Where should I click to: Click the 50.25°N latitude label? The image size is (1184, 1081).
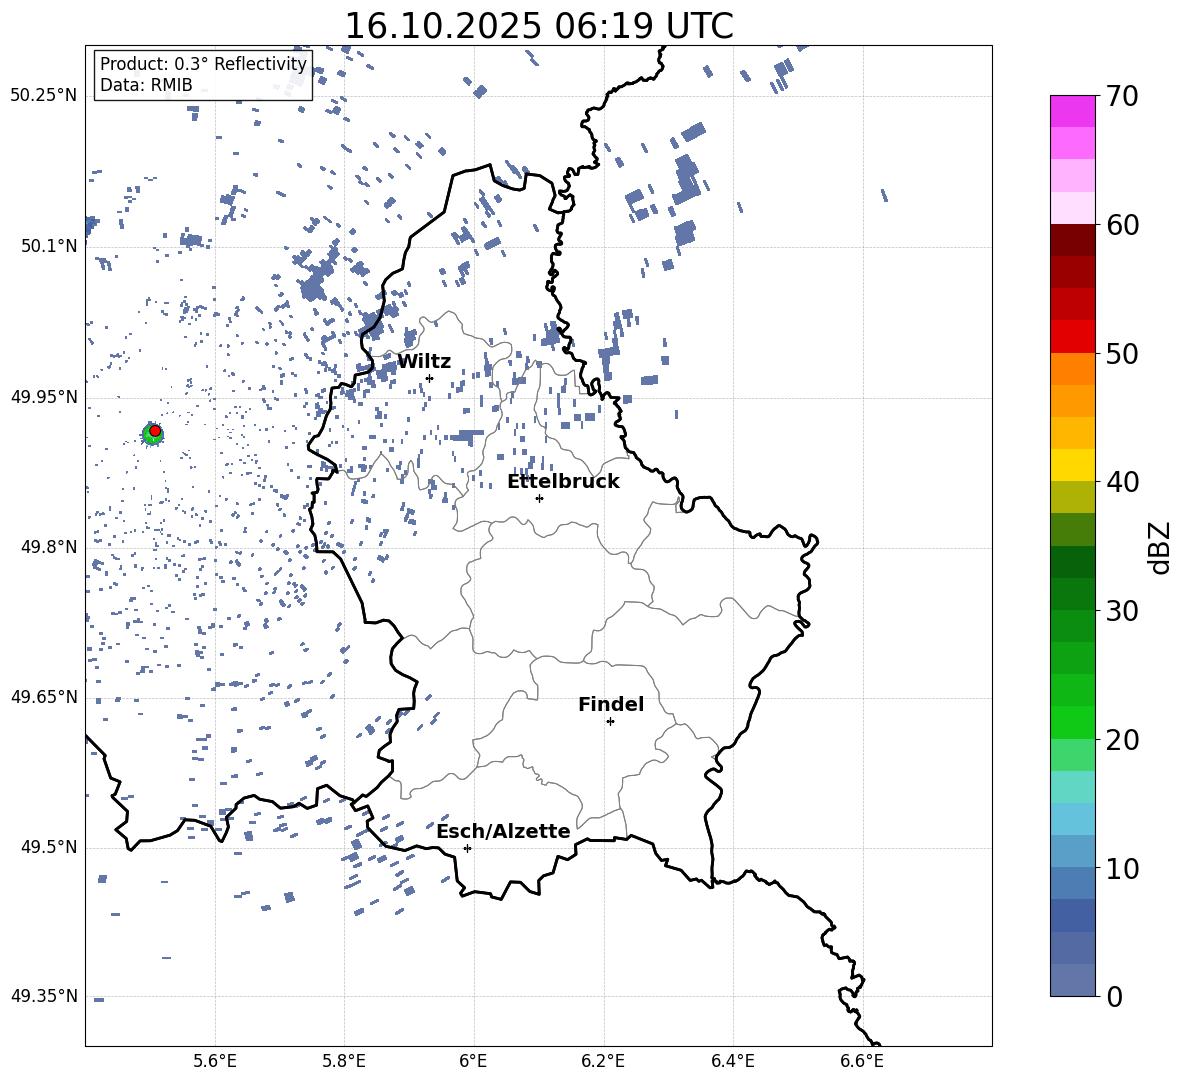click(x=44, y=96)
